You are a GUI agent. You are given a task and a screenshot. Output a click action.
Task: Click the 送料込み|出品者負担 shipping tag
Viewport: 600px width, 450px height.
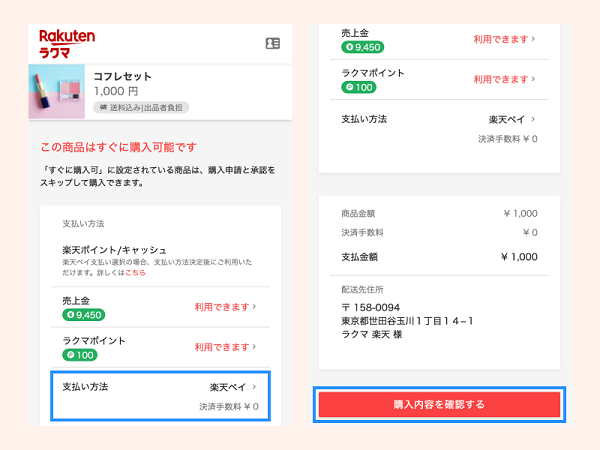pos(141,108)
